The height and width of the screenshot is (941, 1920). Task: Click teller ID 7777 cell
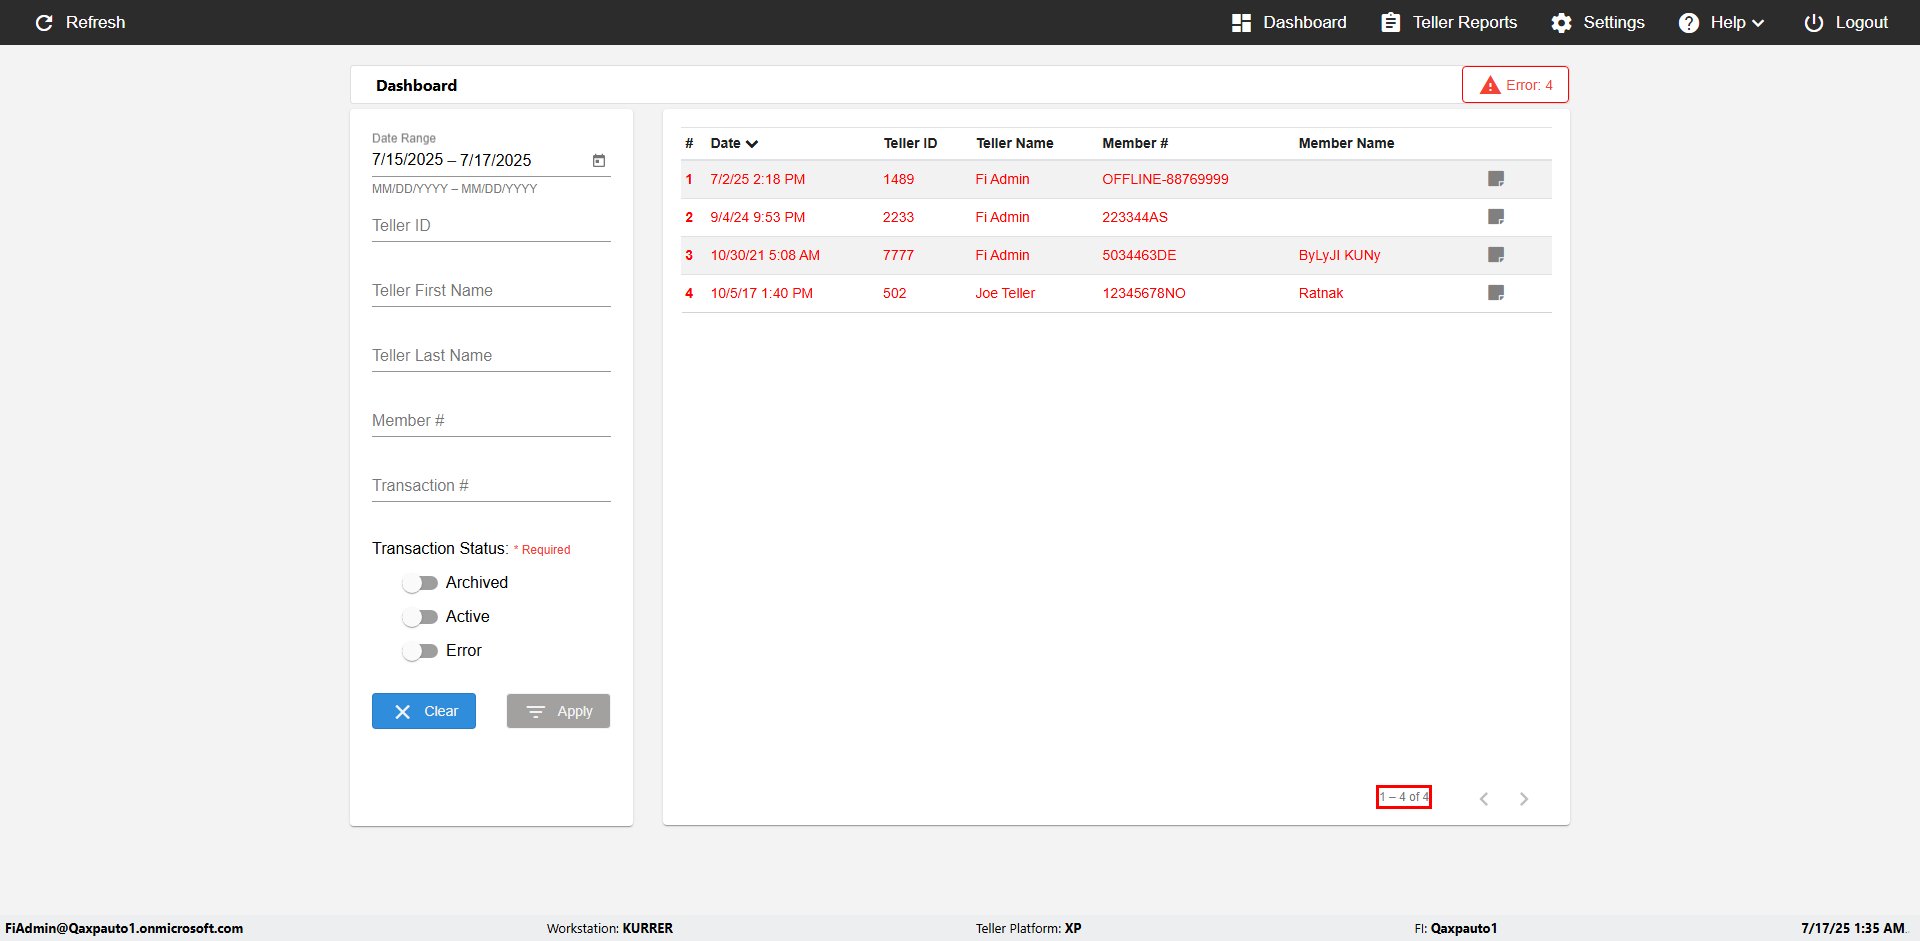pos(898,255)
